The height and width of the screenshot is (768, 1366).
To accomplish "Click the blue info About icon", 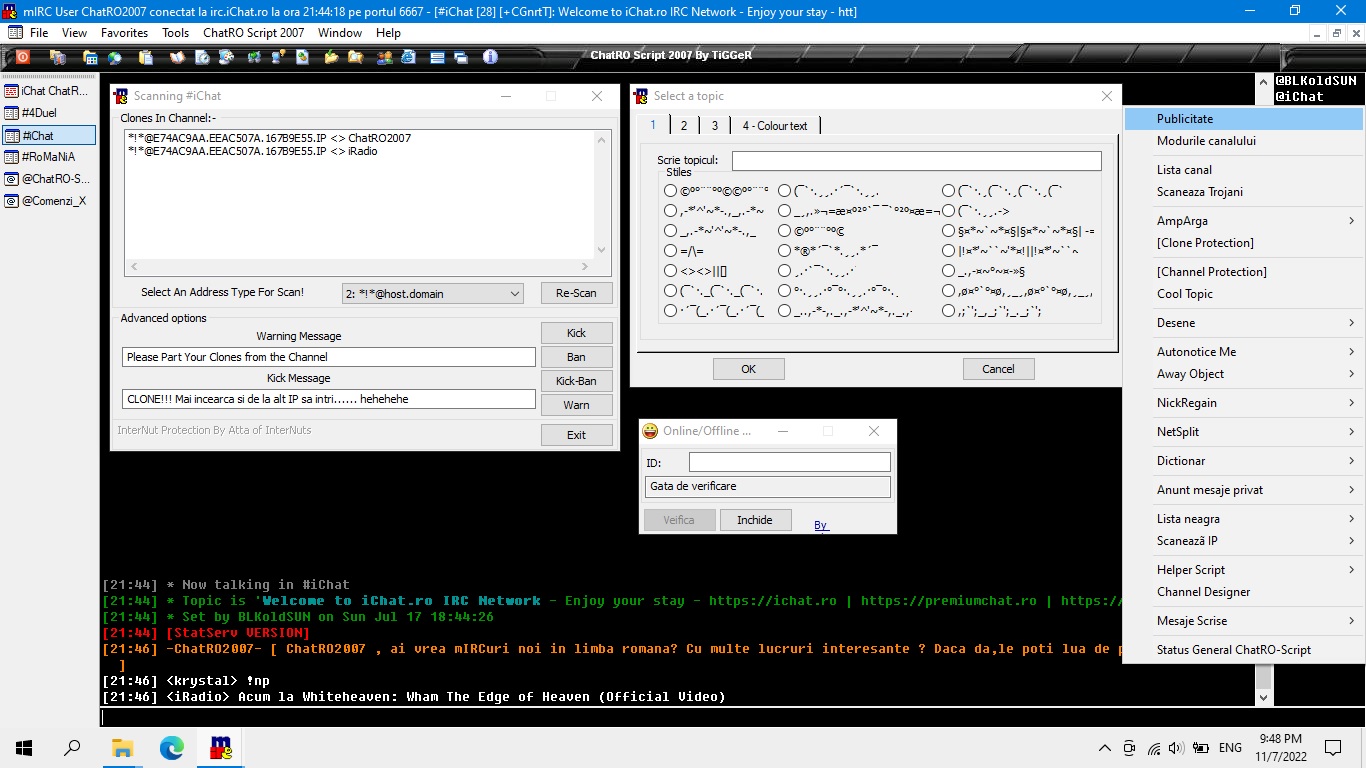I will (x=490, y=57).
